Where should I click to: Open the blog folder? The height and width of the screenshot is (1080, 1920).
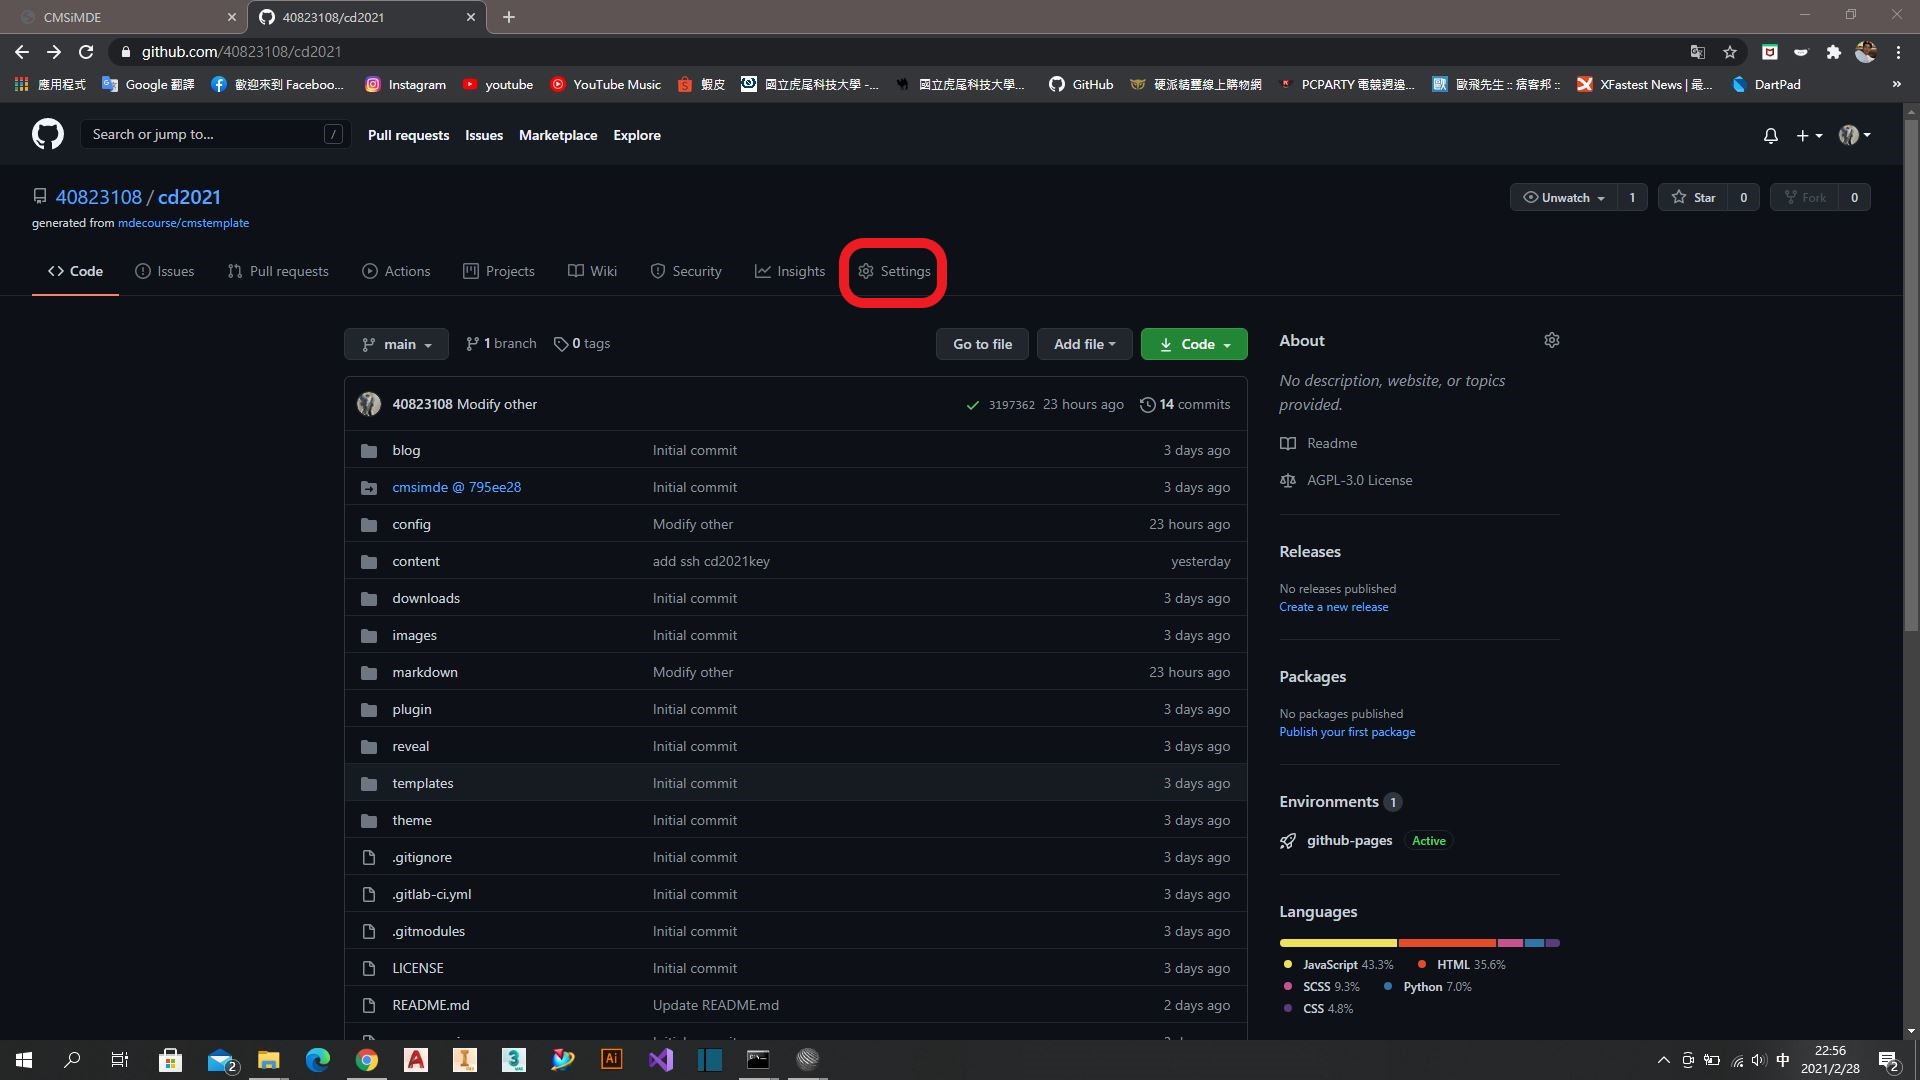point(406,450)
